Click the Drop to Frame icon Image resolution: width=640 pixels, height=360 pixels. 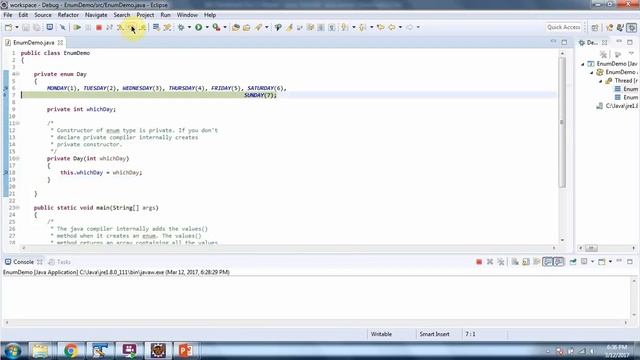156,27
